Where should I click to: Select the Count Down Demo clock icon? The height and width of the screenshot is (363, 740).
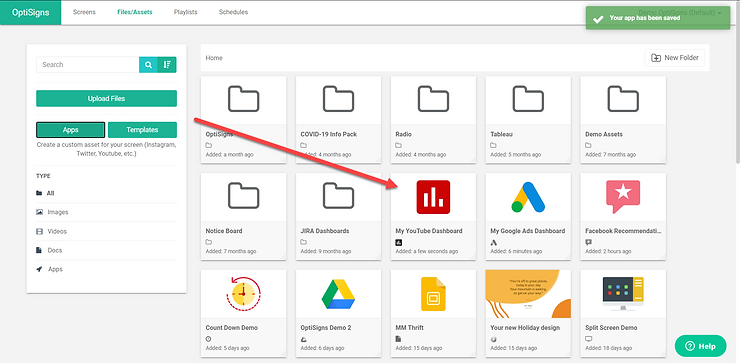(244, 294)
